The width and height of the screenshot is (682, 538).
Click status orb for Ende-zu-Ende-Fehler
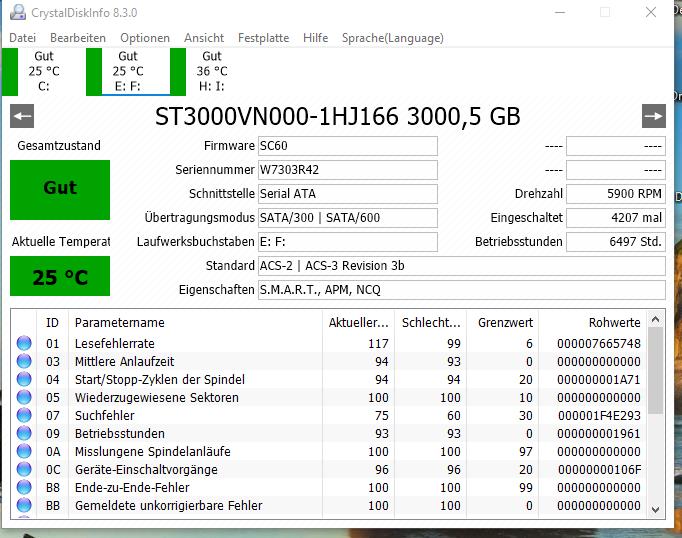point(24,488)
